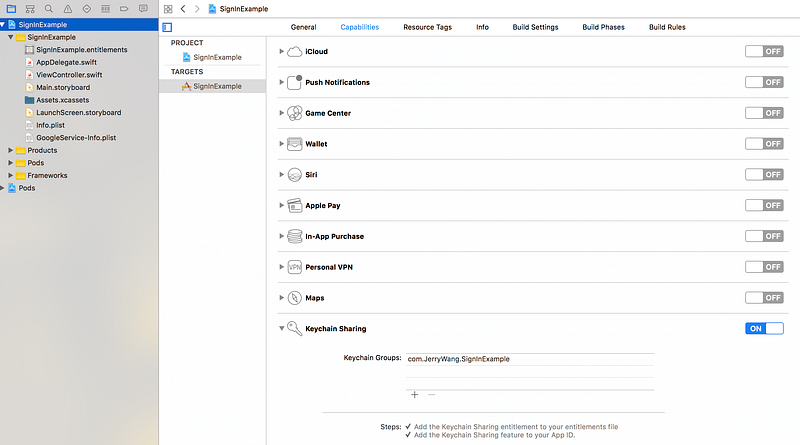This screenshot has height=445, width=800.
Task: Go forward with the right chevron
Action: (197, 9)
